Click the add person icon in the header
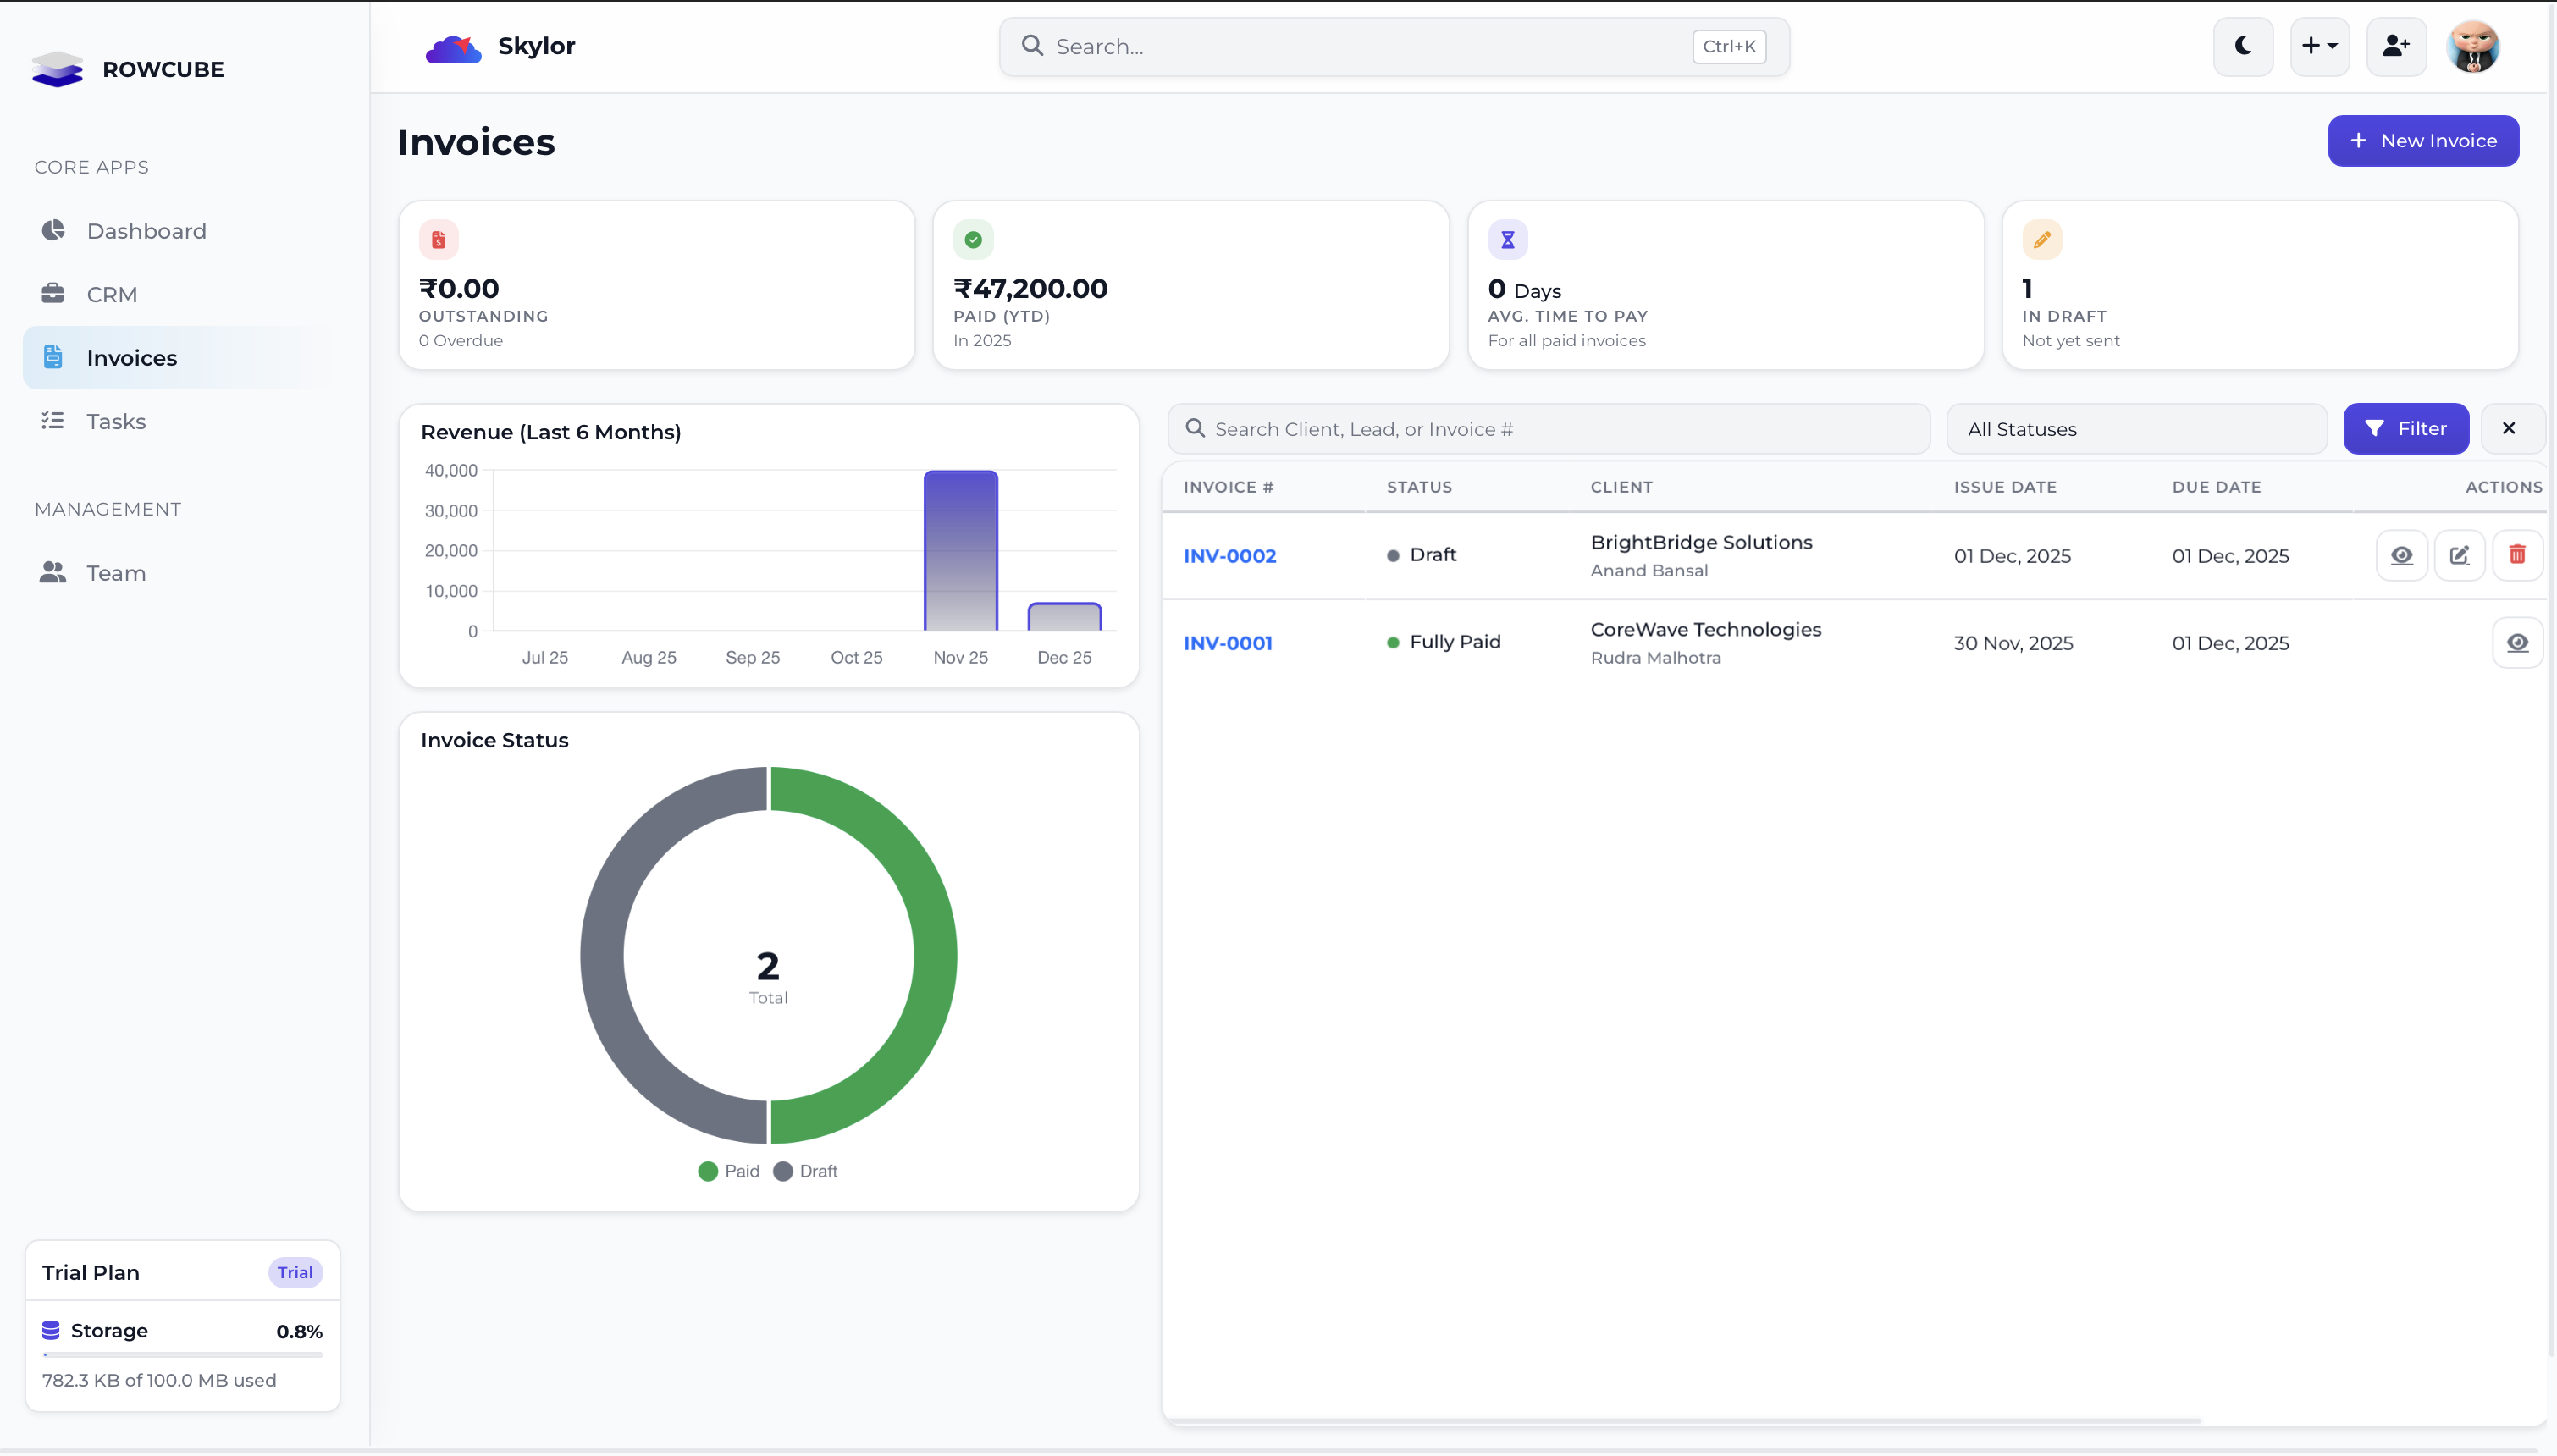Screen dimensions: 2557x1456 click(x=2395, y=46)
